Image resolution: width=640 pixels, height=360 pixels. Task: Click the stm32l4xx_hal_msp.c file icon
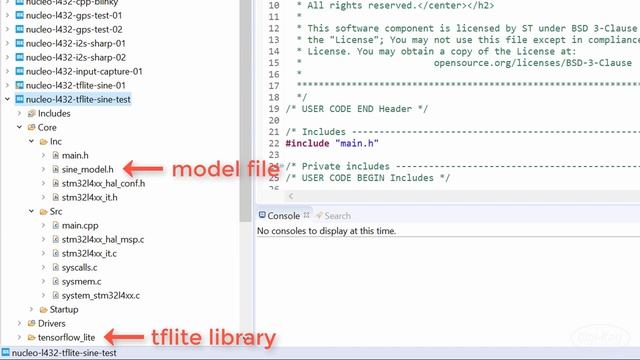(x=56, y=240)
